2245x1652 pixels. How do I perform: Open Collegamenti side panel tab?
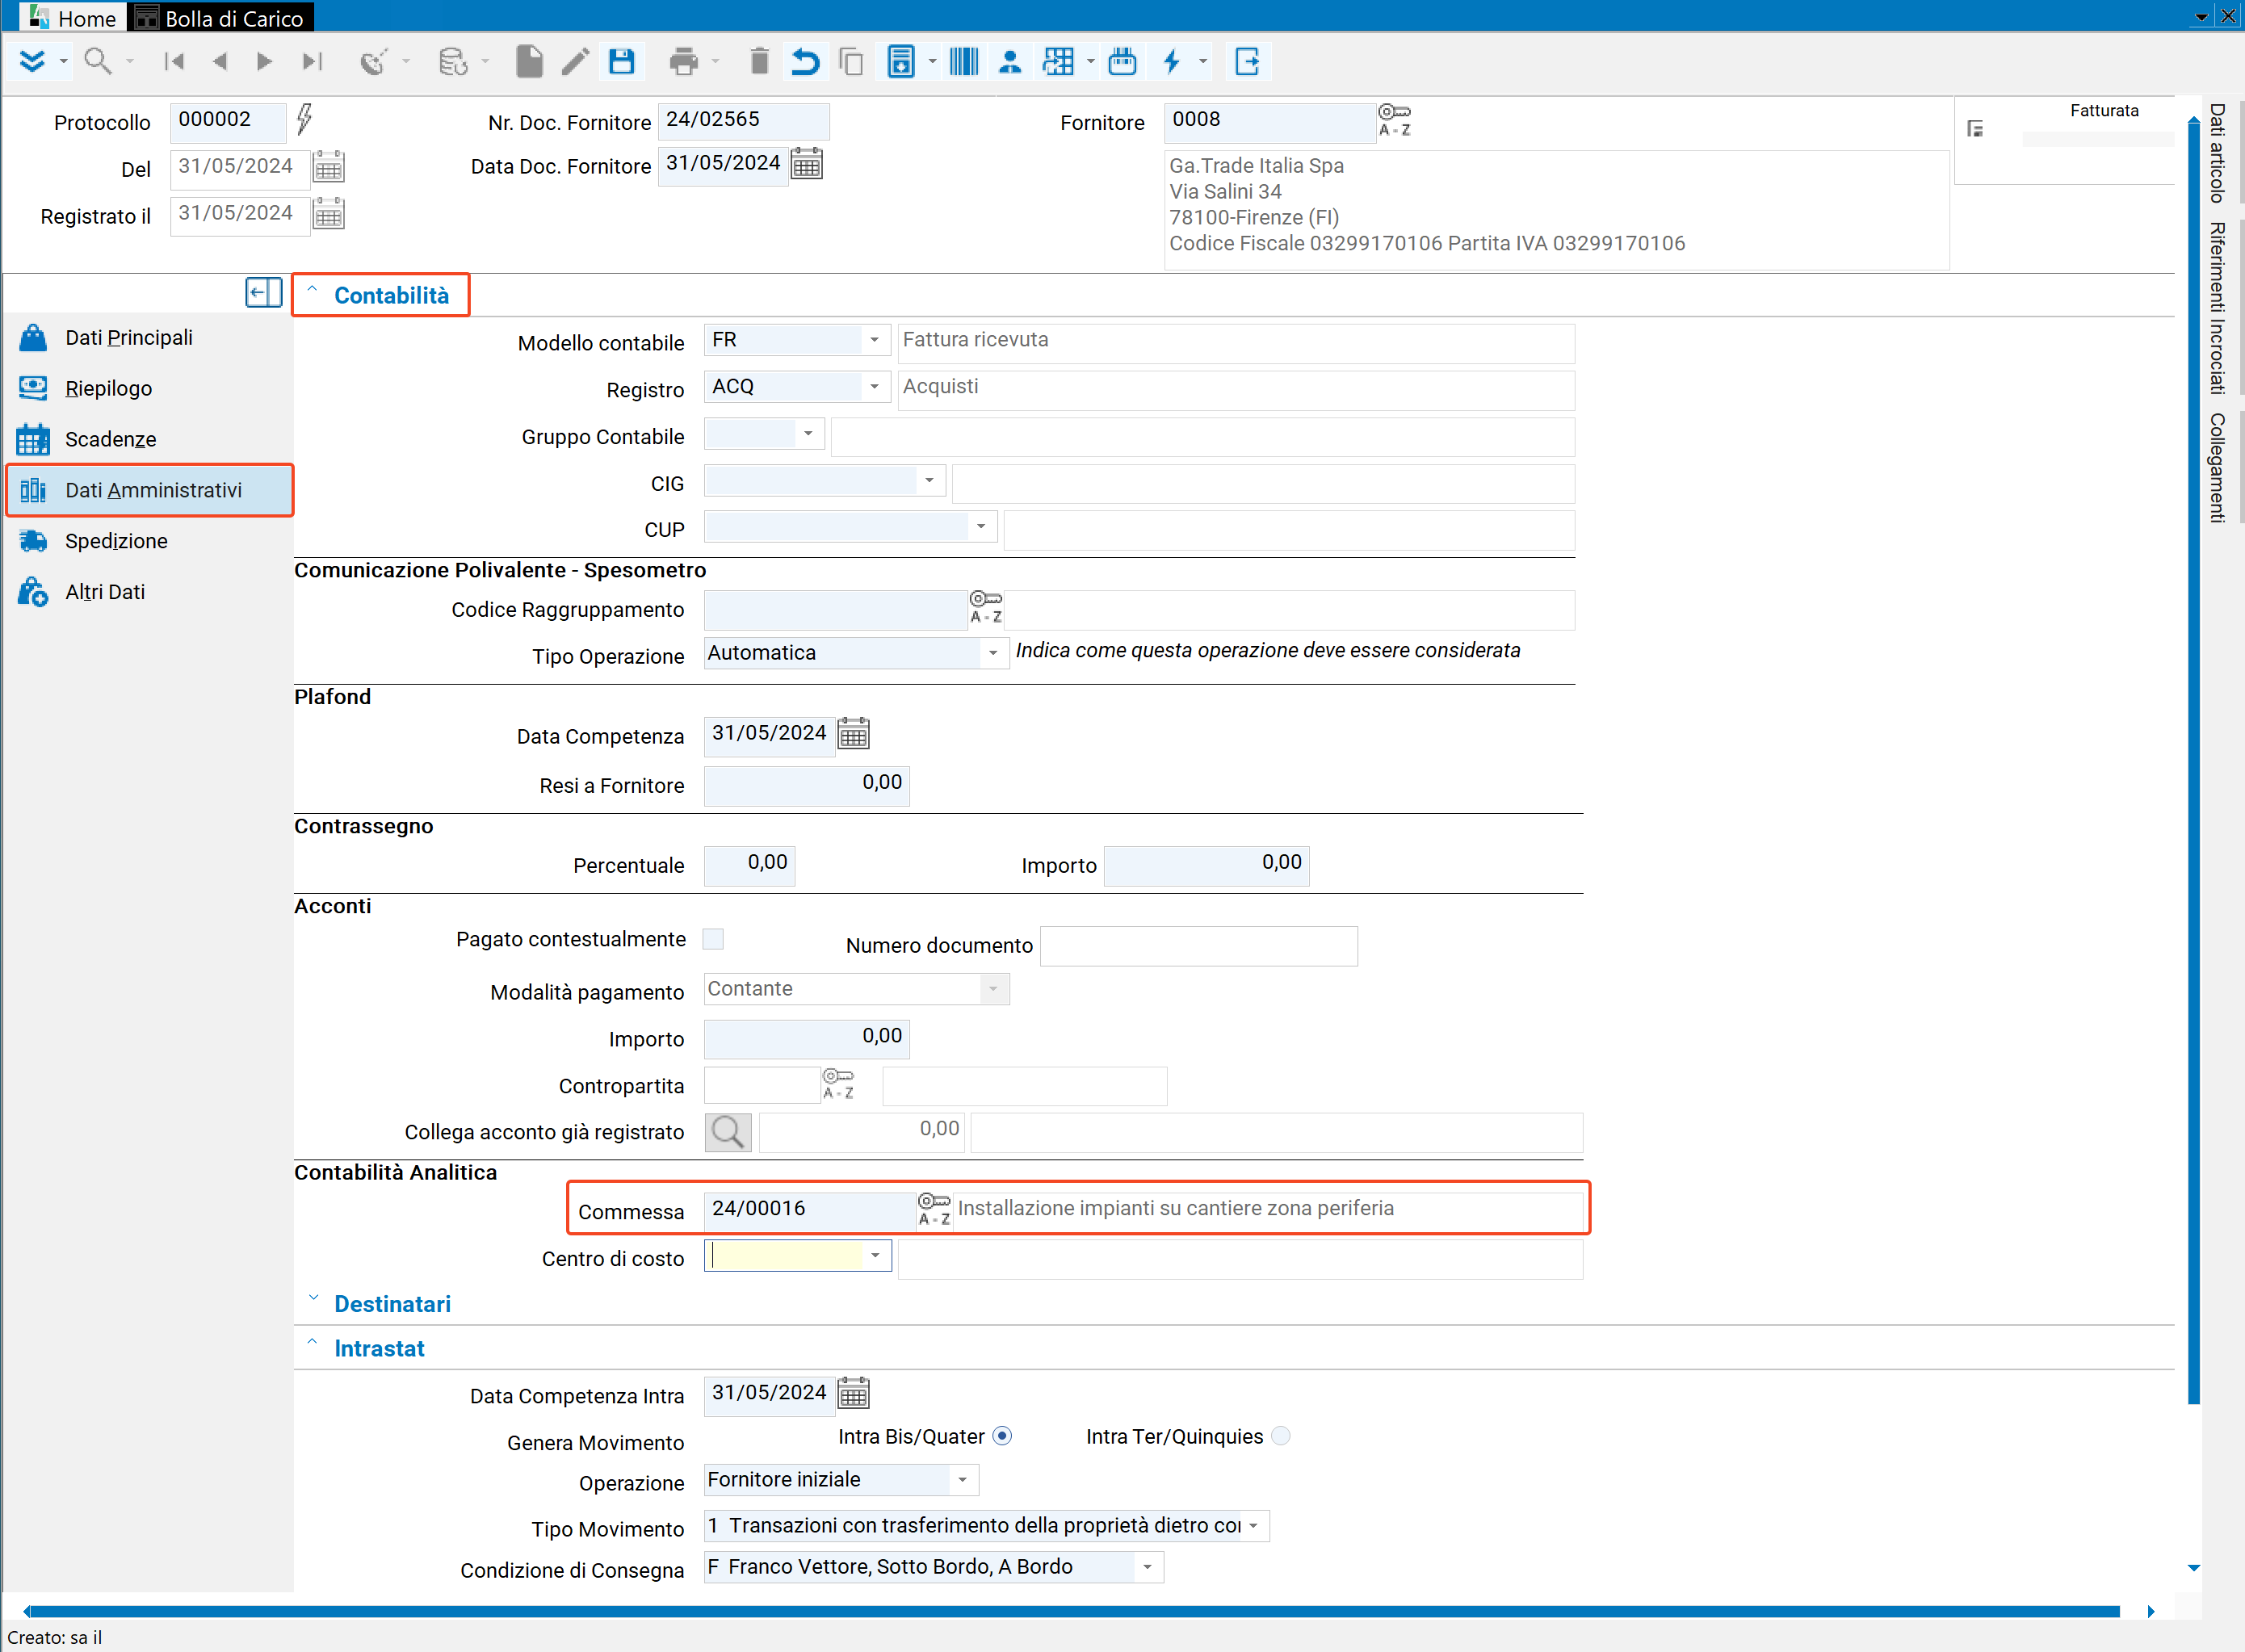(2217, 467)
